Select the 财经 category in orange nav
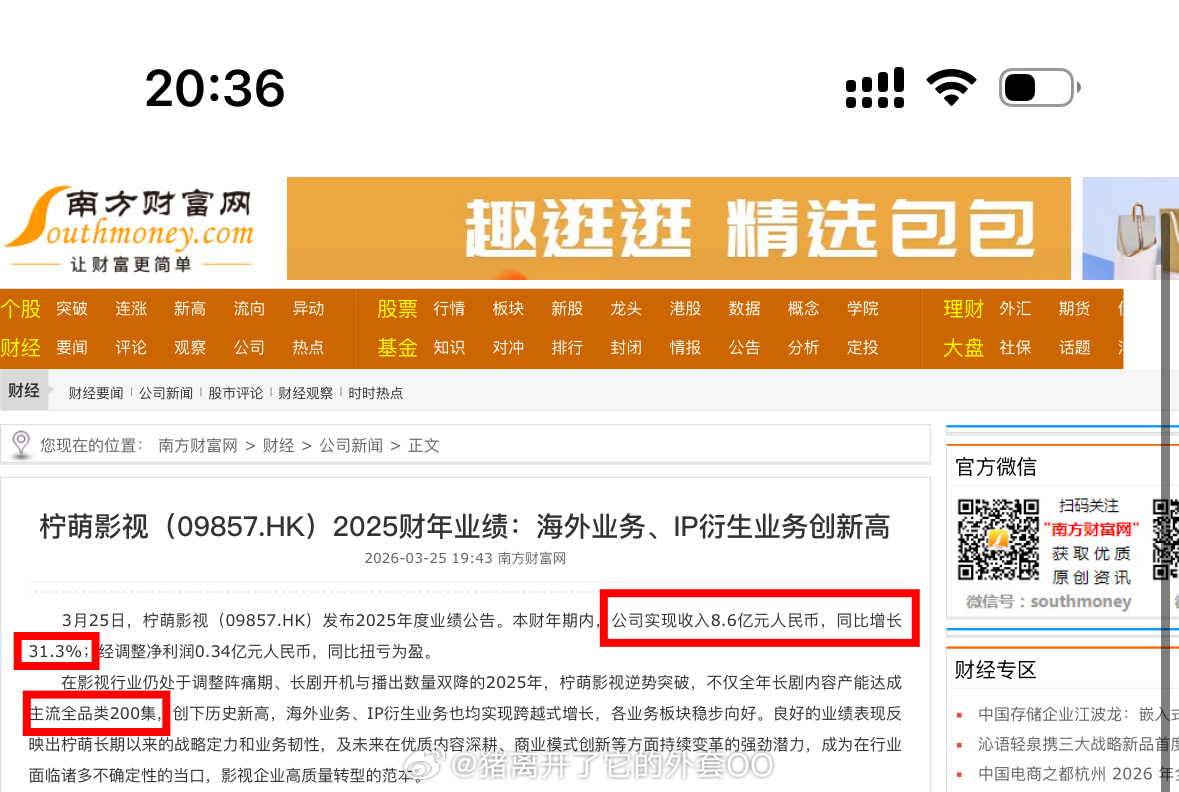1179x792 pixels. coord(20,347)
